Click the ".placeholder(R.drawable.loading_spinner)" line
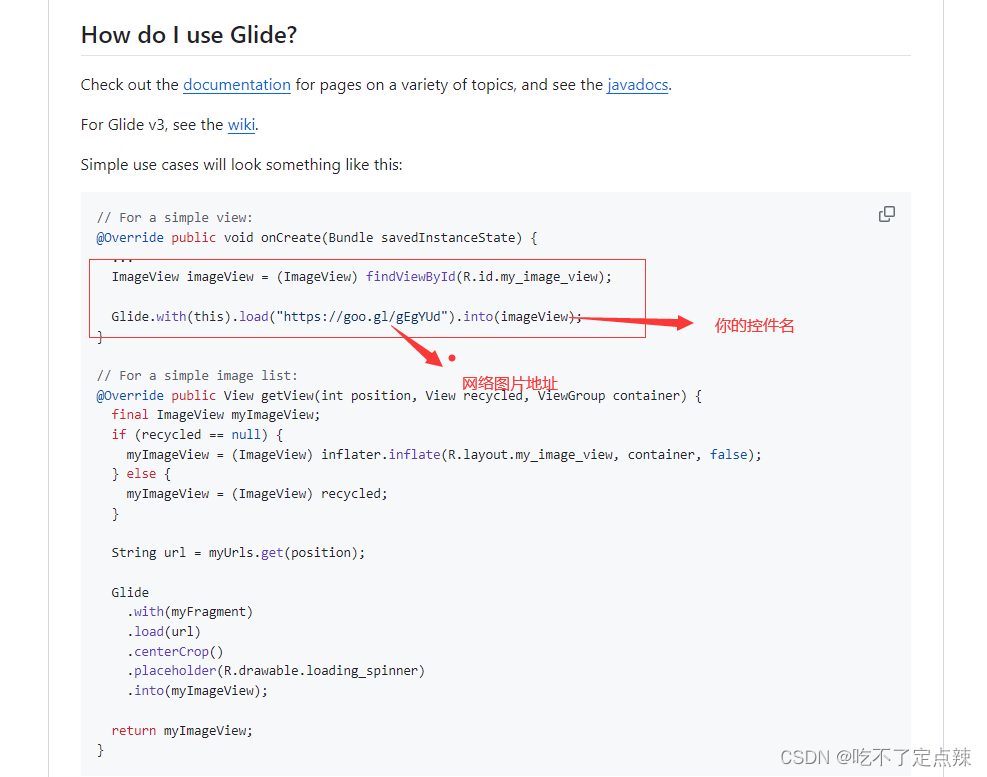The image size is (987, 777). (x=276, y=671)
